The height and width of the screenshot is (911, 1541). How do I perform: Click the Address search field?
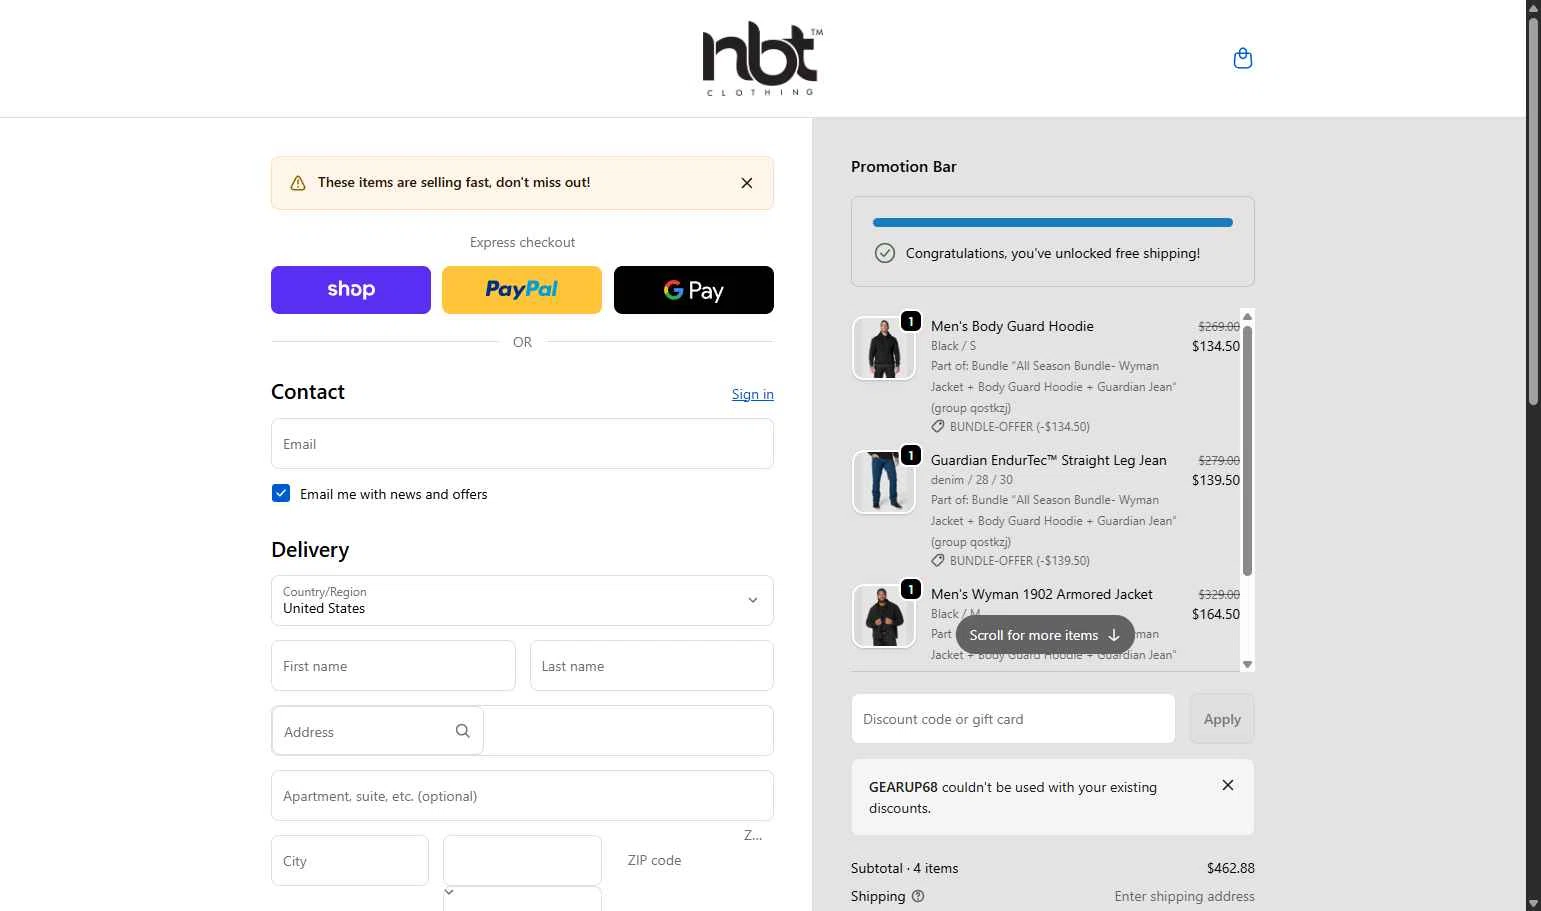point(378,731)
